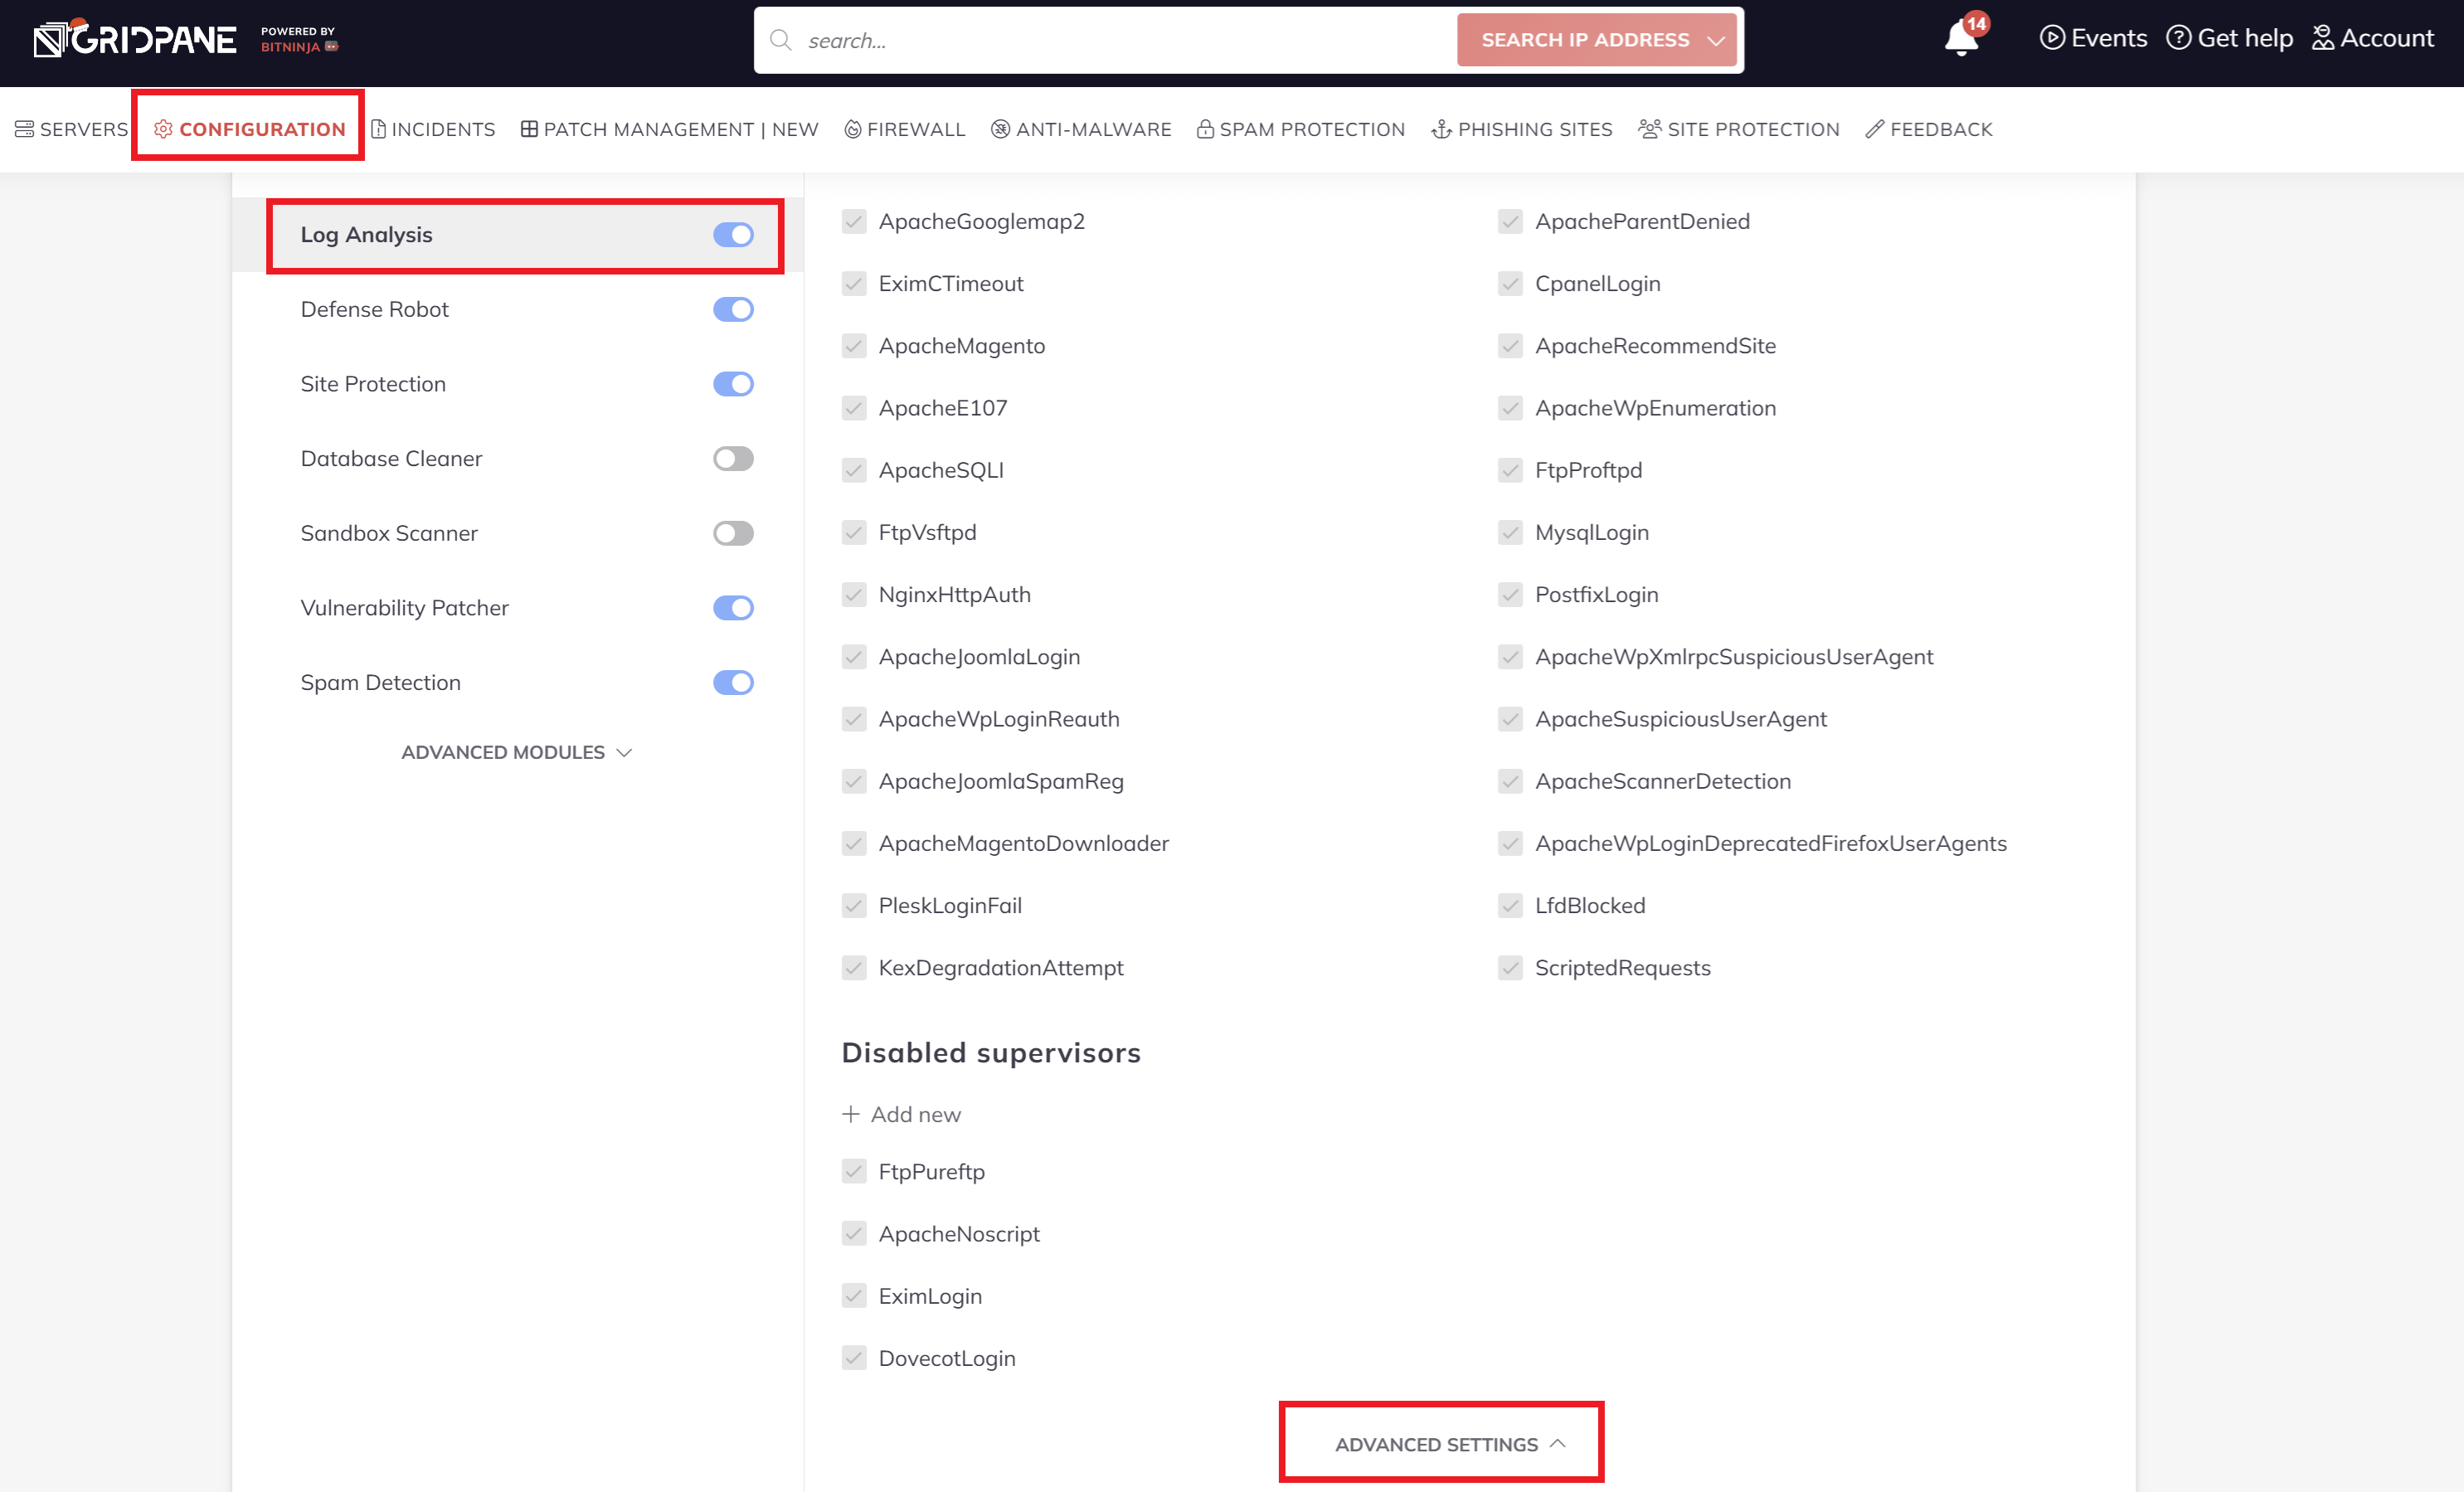Click inside the search input field

(1100, 40)
